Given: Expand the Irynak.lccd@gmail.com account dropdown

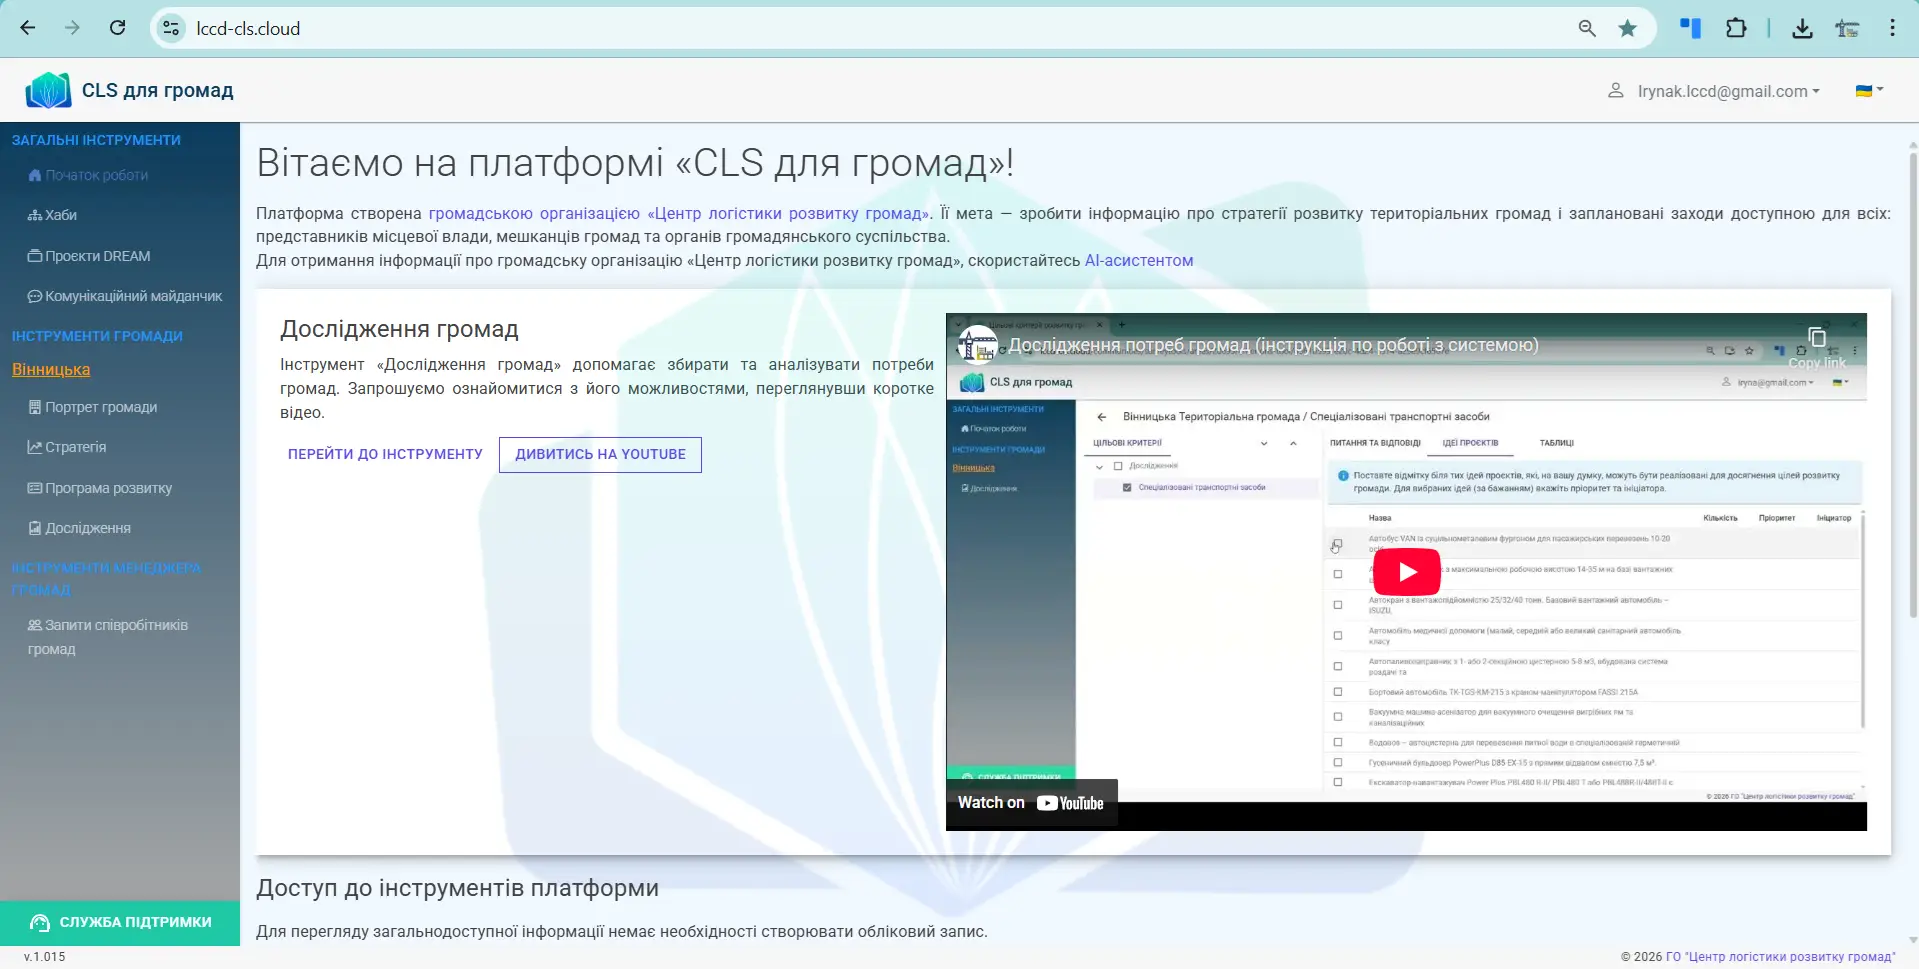Looking at the screenshot, I should (x=1716, y=91).
